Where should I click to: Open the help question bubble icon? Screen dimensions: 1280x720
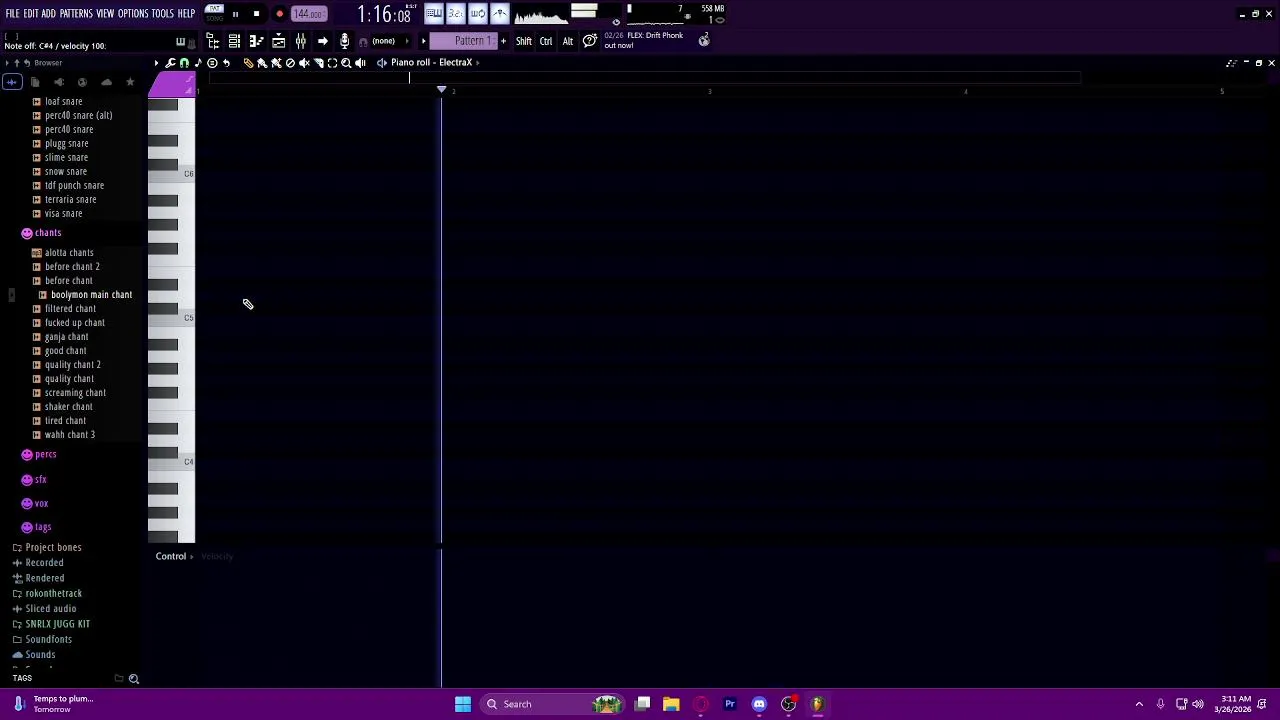click(x=590, y=41)
